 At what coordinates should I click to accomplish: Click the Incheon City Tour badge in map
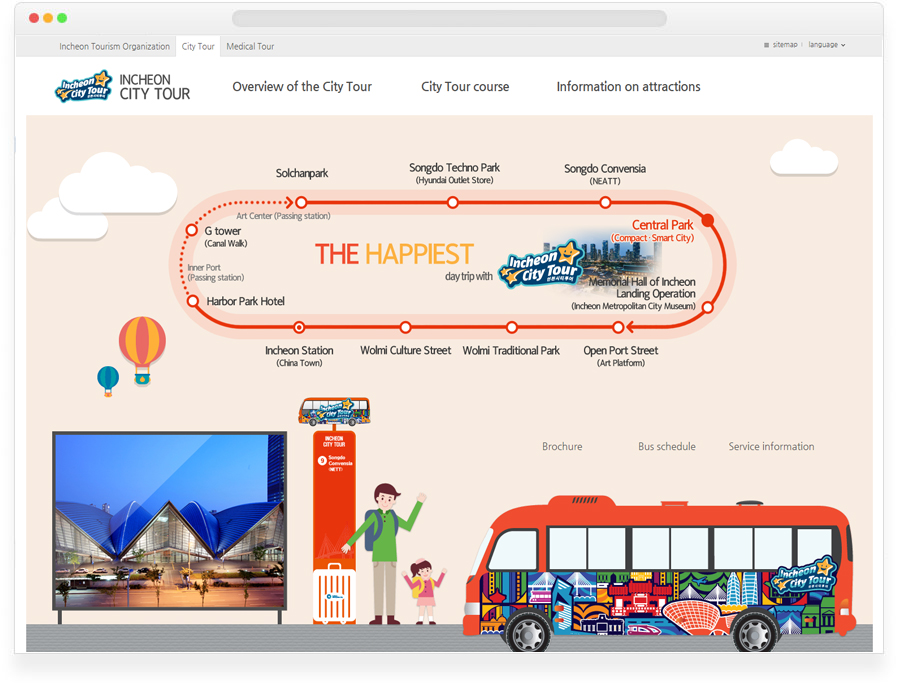(x=541, y=265)
